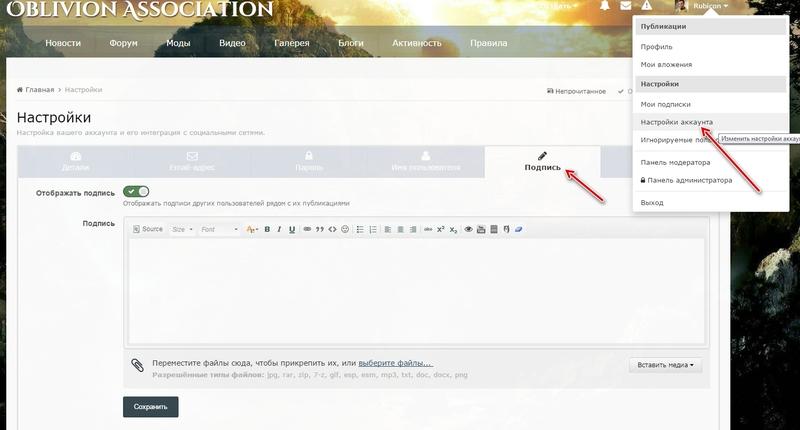Viewport: 800px width, 430px height.
Task: Apply superscript formatting in the editor
Action: [441, 229]
